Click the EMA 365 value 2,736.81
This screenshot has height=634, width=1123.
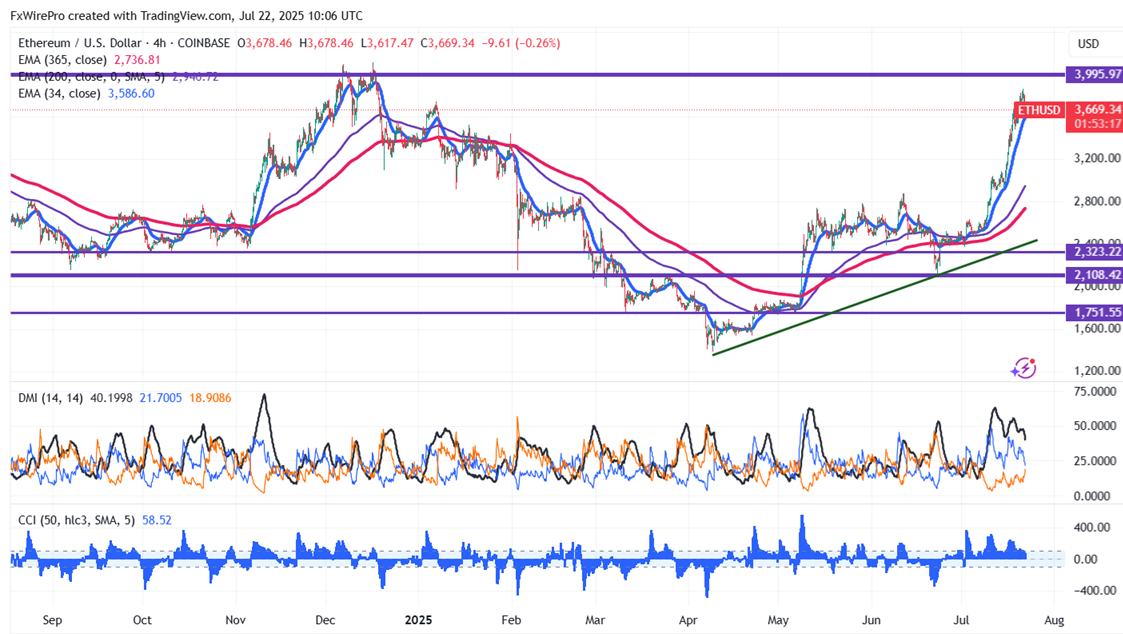[138, 60]
